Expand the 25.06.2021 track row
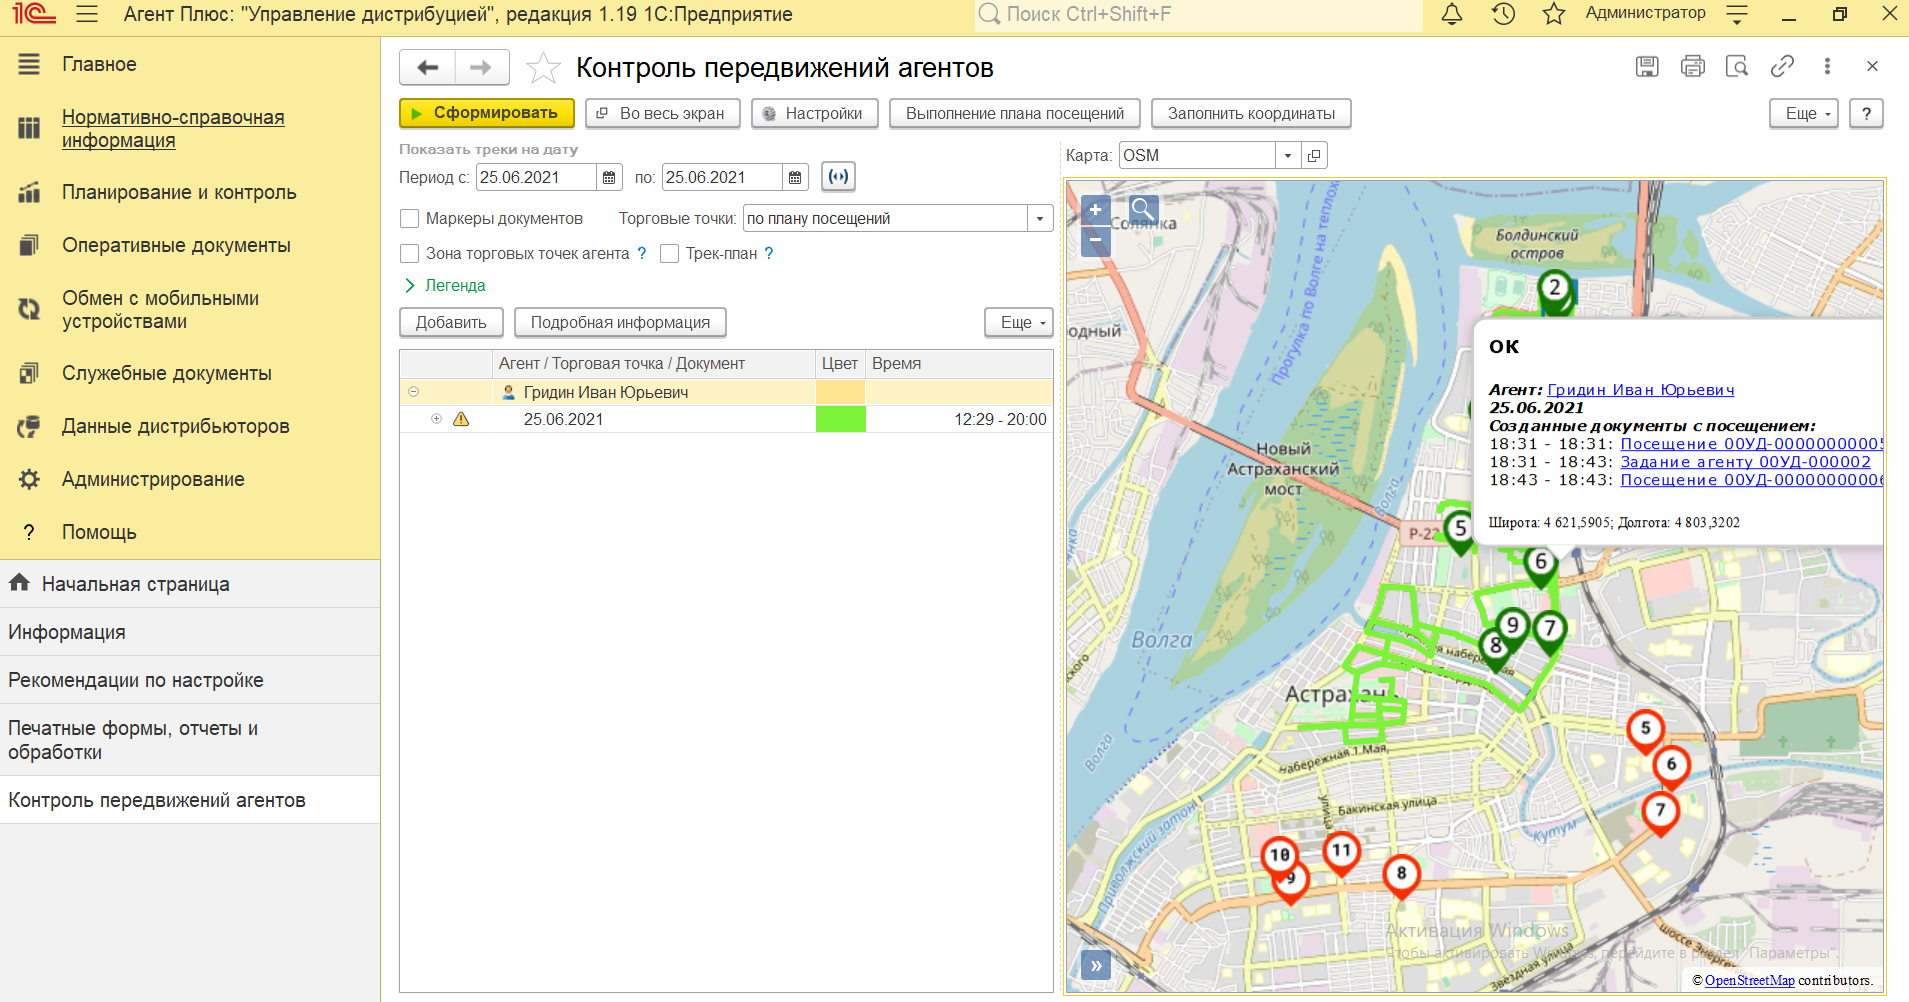The image size is (1909, 1002). pos(436,419)
